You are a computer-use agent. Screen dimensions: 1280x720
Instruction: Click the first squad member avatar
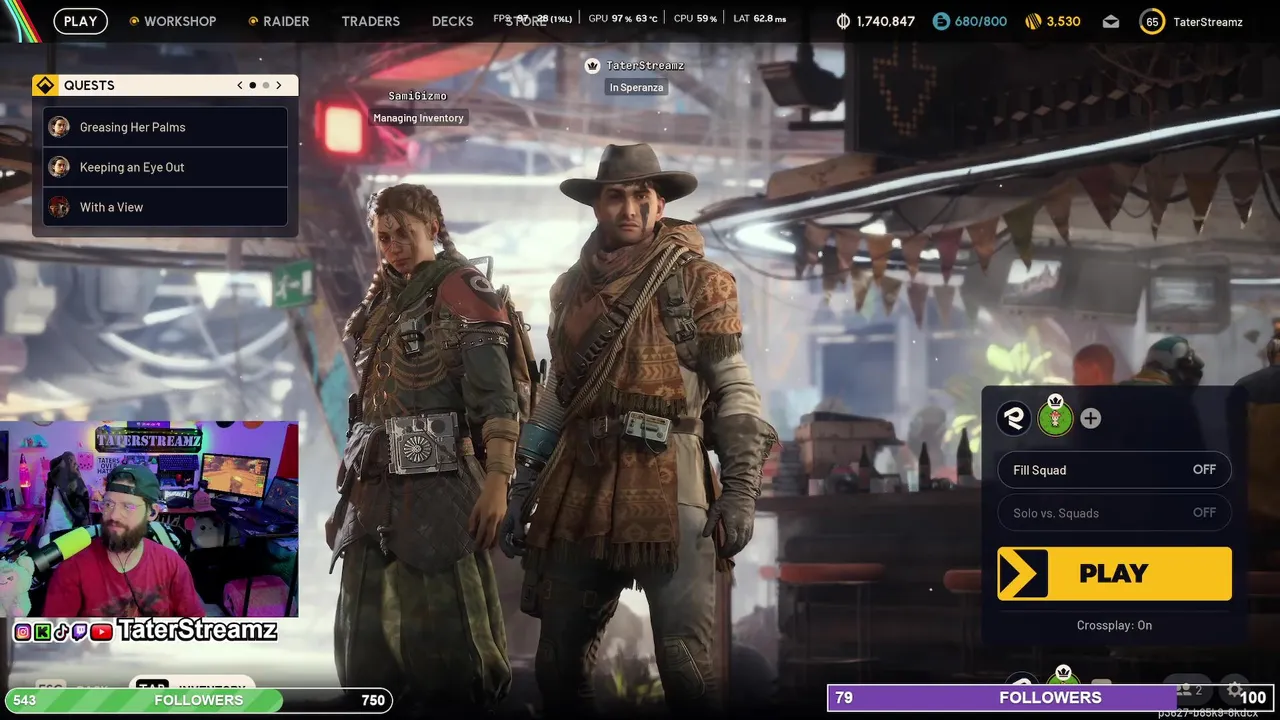(x=1014, y=418)
